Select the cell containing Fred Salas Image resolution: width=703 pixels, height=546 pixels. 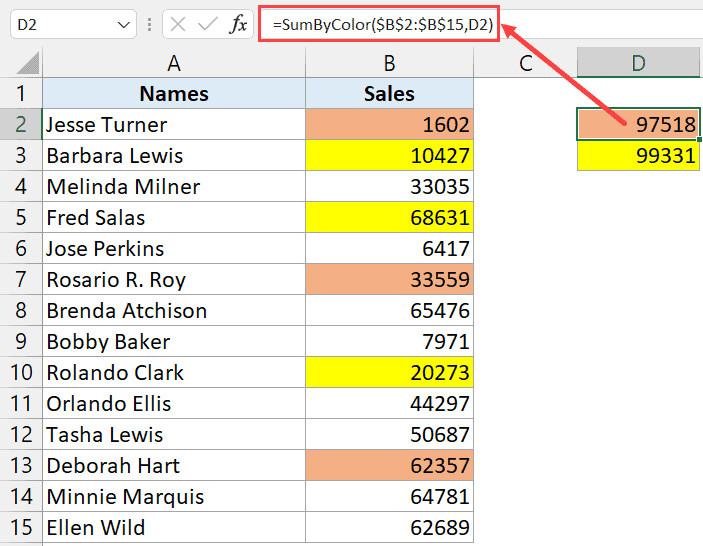tap(174, 218)
